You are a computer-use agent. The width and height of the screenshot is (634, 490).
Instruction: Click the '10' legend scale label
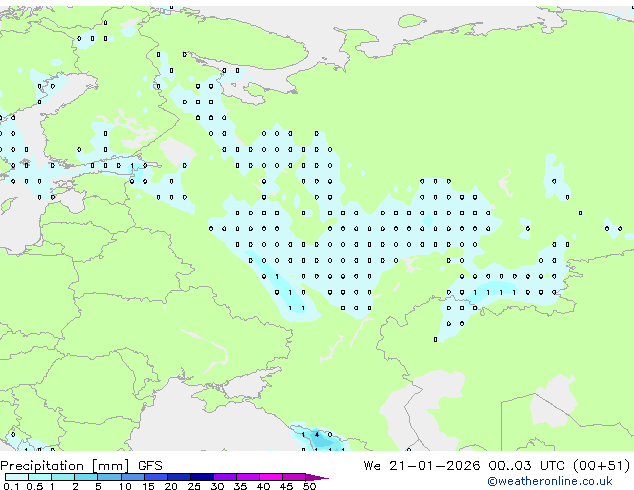125,486
